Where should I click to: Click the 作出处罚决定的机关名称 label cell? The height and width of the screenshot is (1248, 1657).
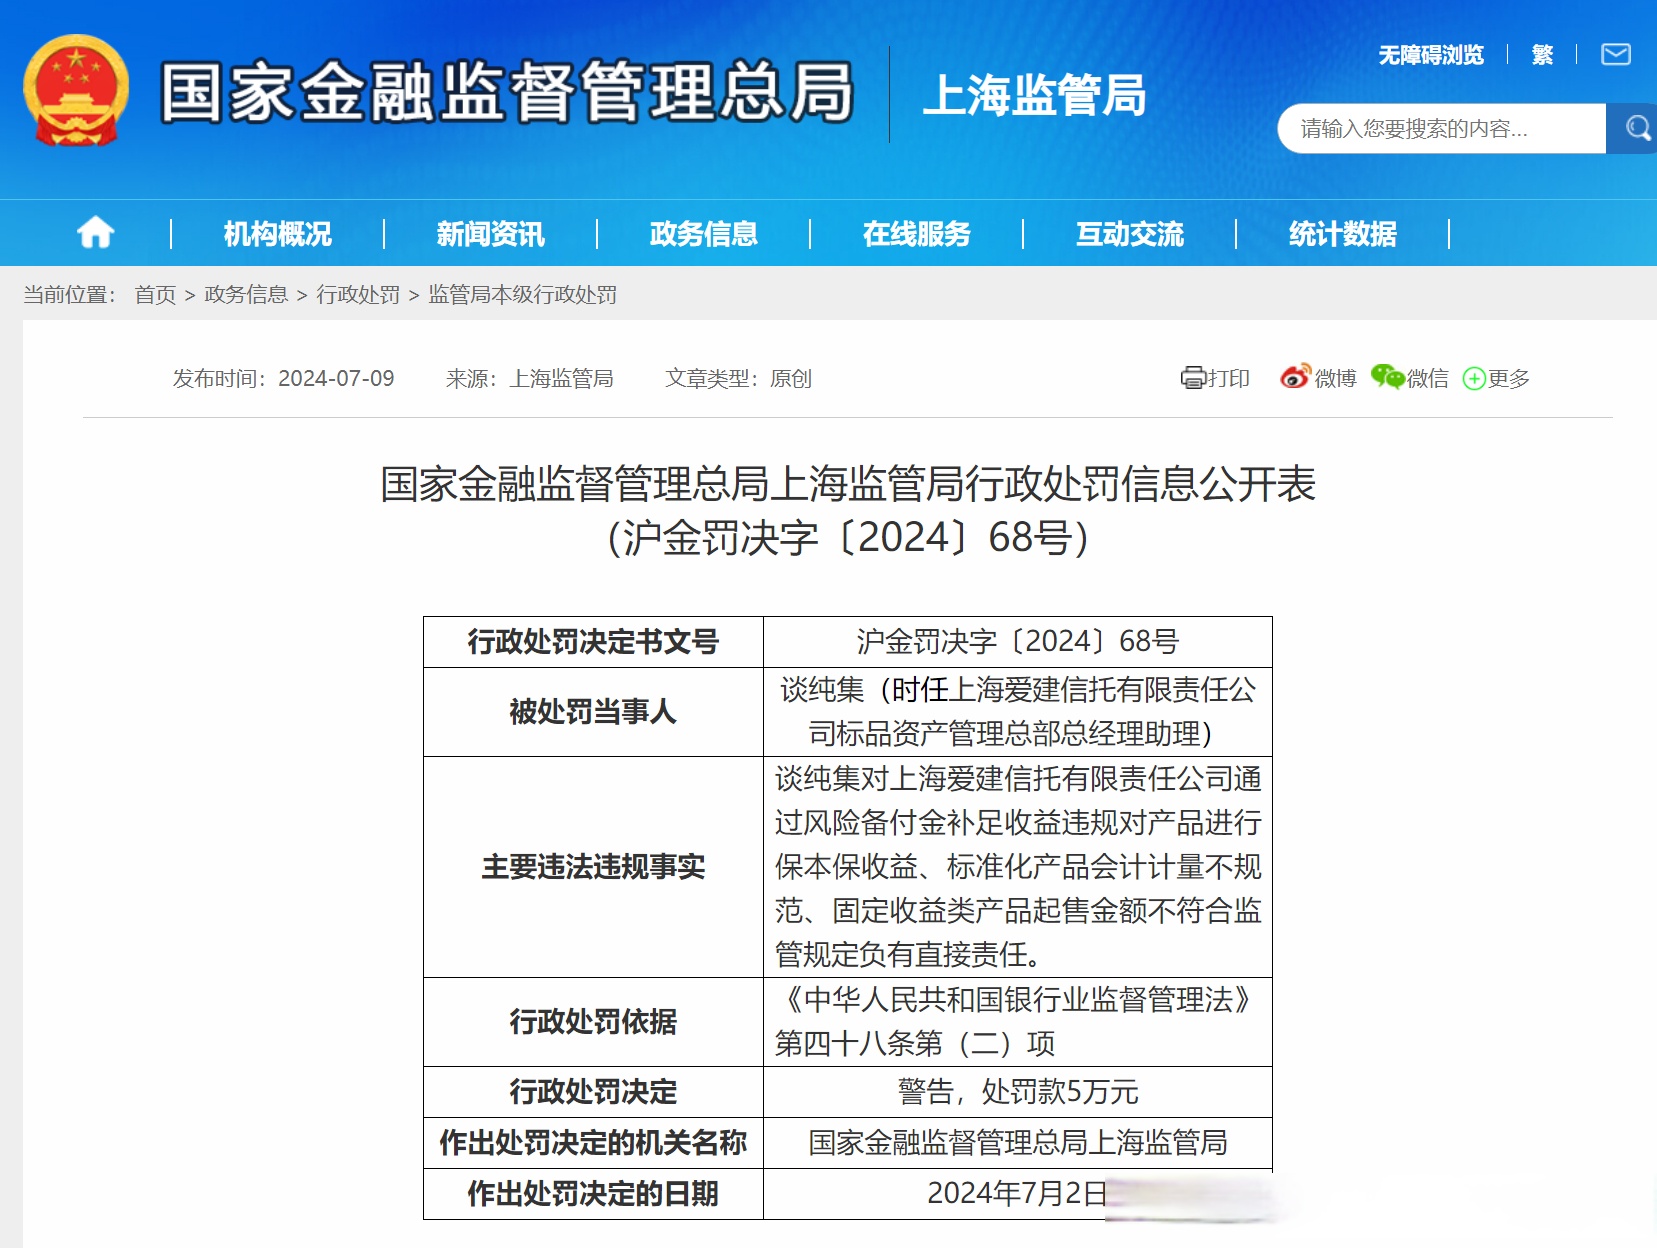[593, 1143]
